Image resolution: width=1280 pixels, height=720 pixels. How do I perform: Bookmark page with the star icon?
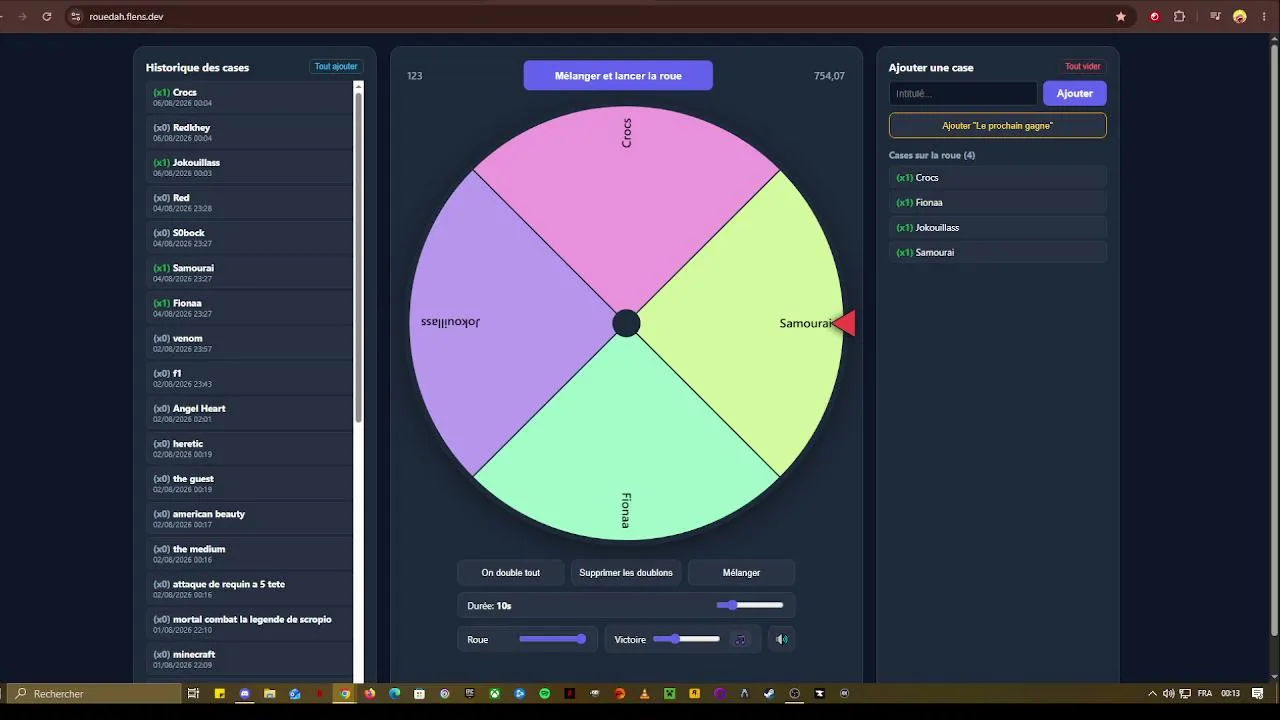point(1121,16)
